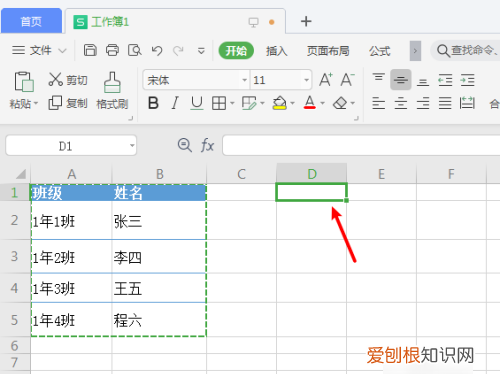Align text left
500x374 pixels.
coord(378,103)
